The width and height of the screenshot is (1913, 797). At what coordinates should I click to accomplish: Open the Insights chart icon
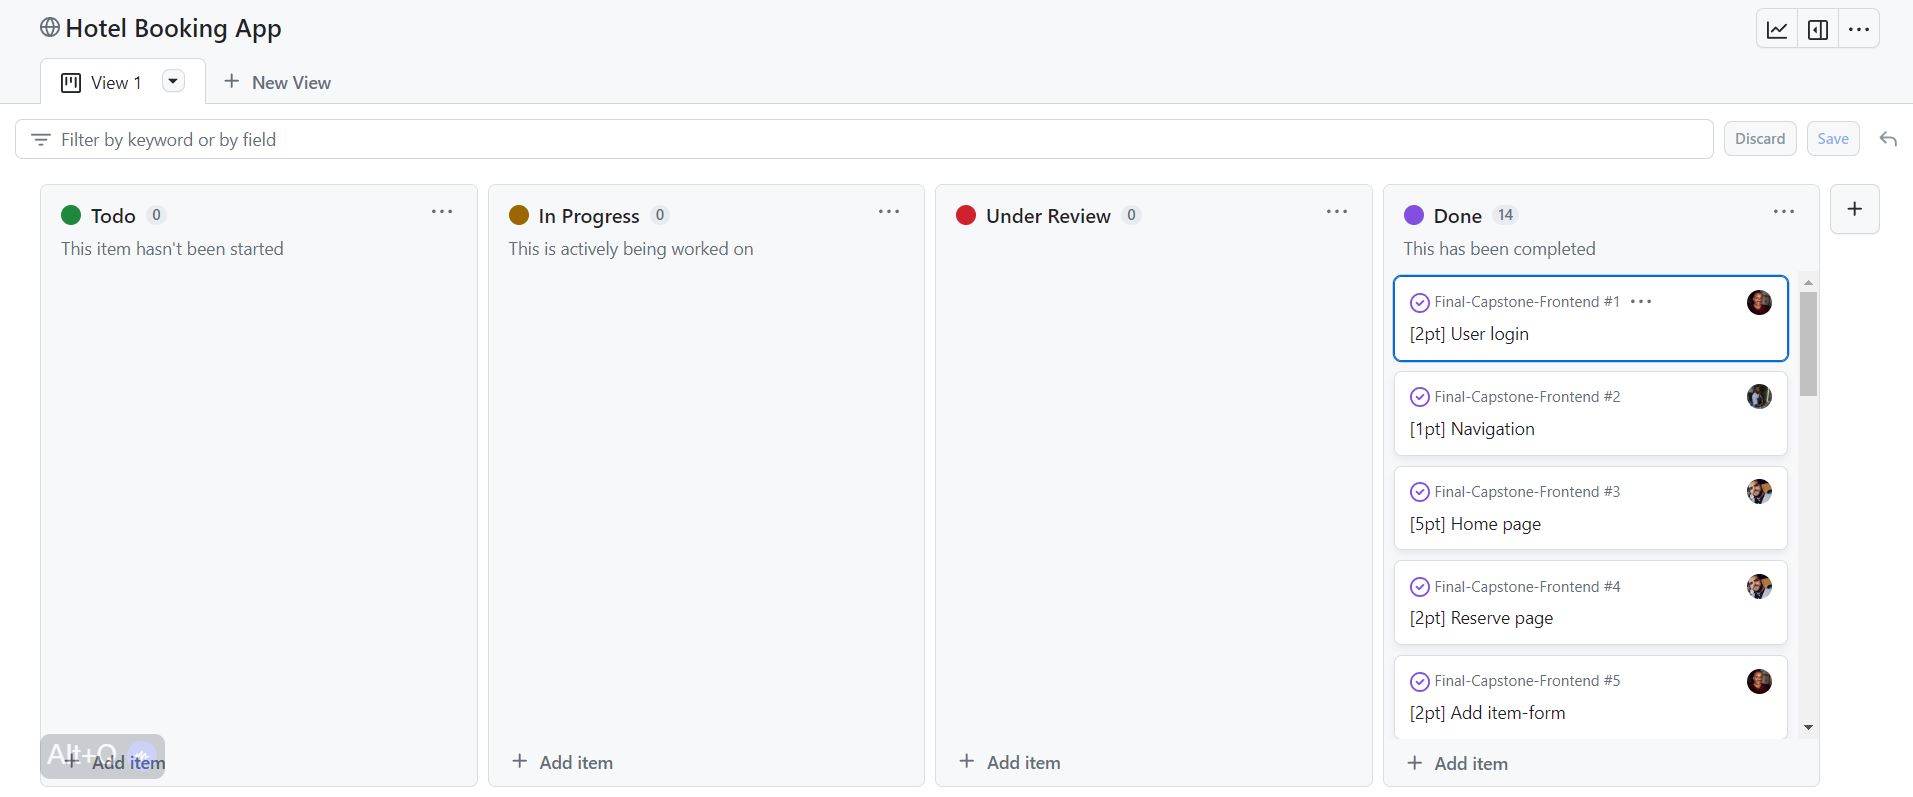(x=1777, y=29)
